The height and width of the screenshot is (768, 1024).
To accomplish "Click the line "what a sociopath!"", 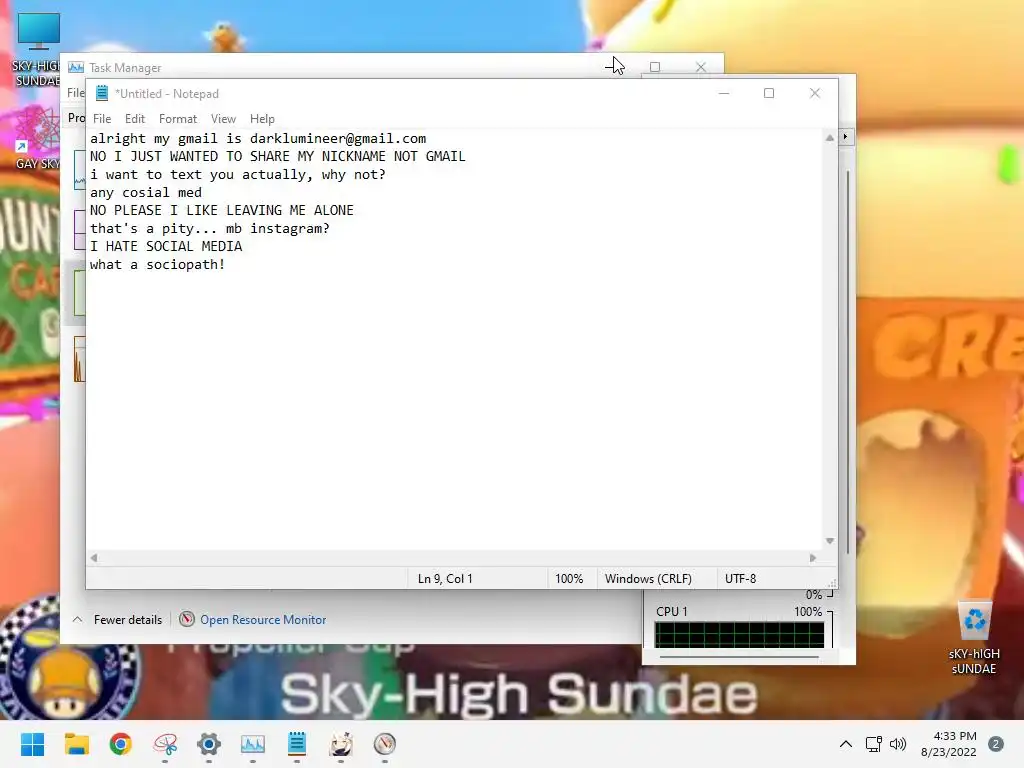I will pyautogui.click(x=157, y=264).
